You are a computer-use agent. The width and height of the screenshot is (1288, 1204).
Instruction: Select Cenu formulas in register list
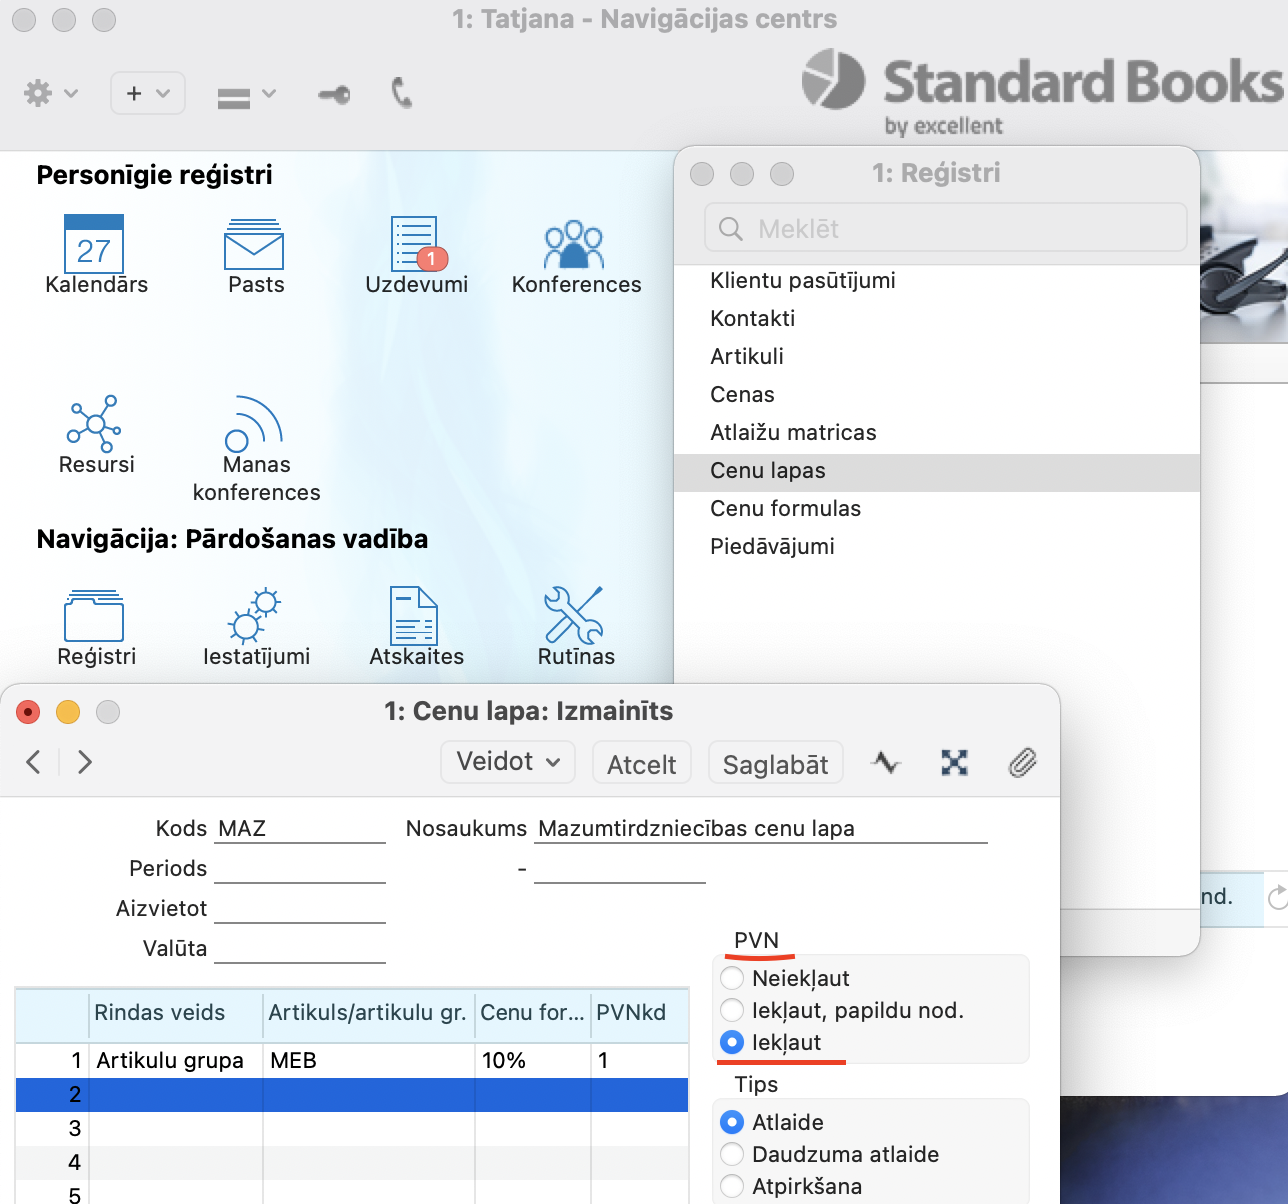coord(785,508)
